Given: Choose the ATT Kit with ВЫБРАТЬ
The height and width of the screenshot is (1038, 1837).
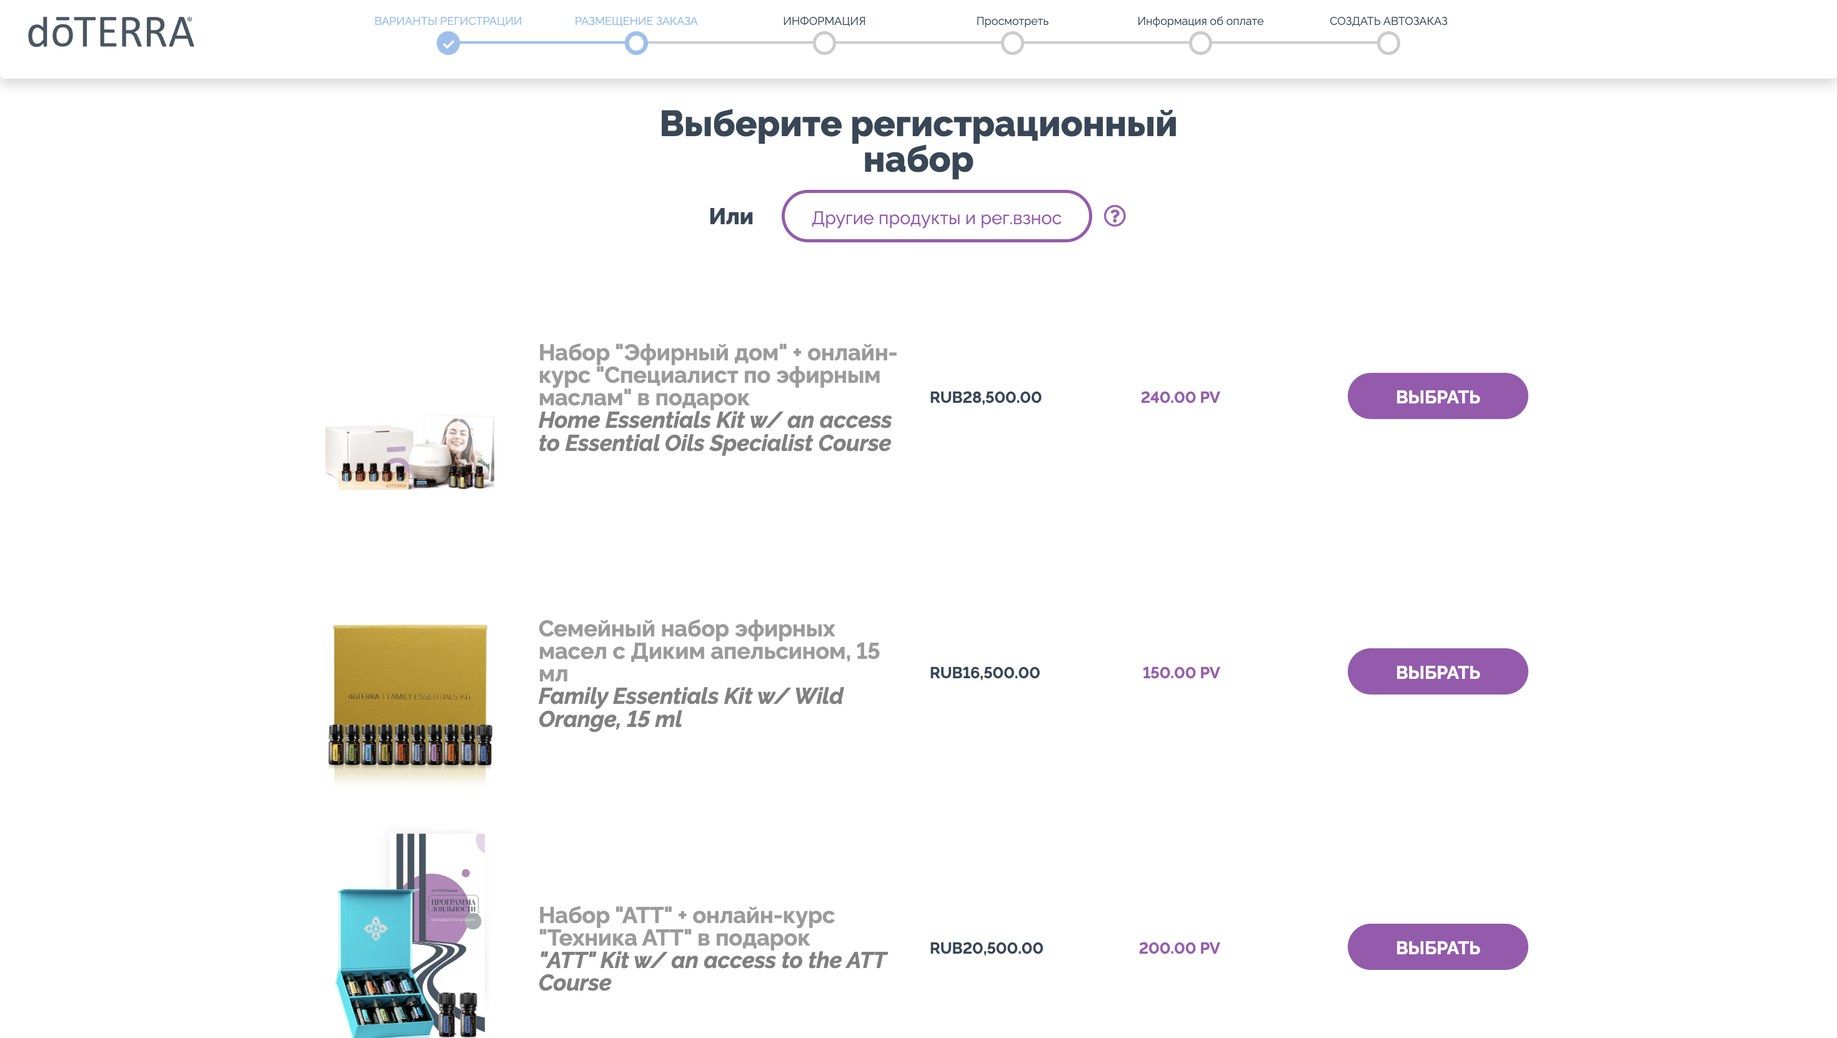Looking at the screenshot, I should (1437, 947).
